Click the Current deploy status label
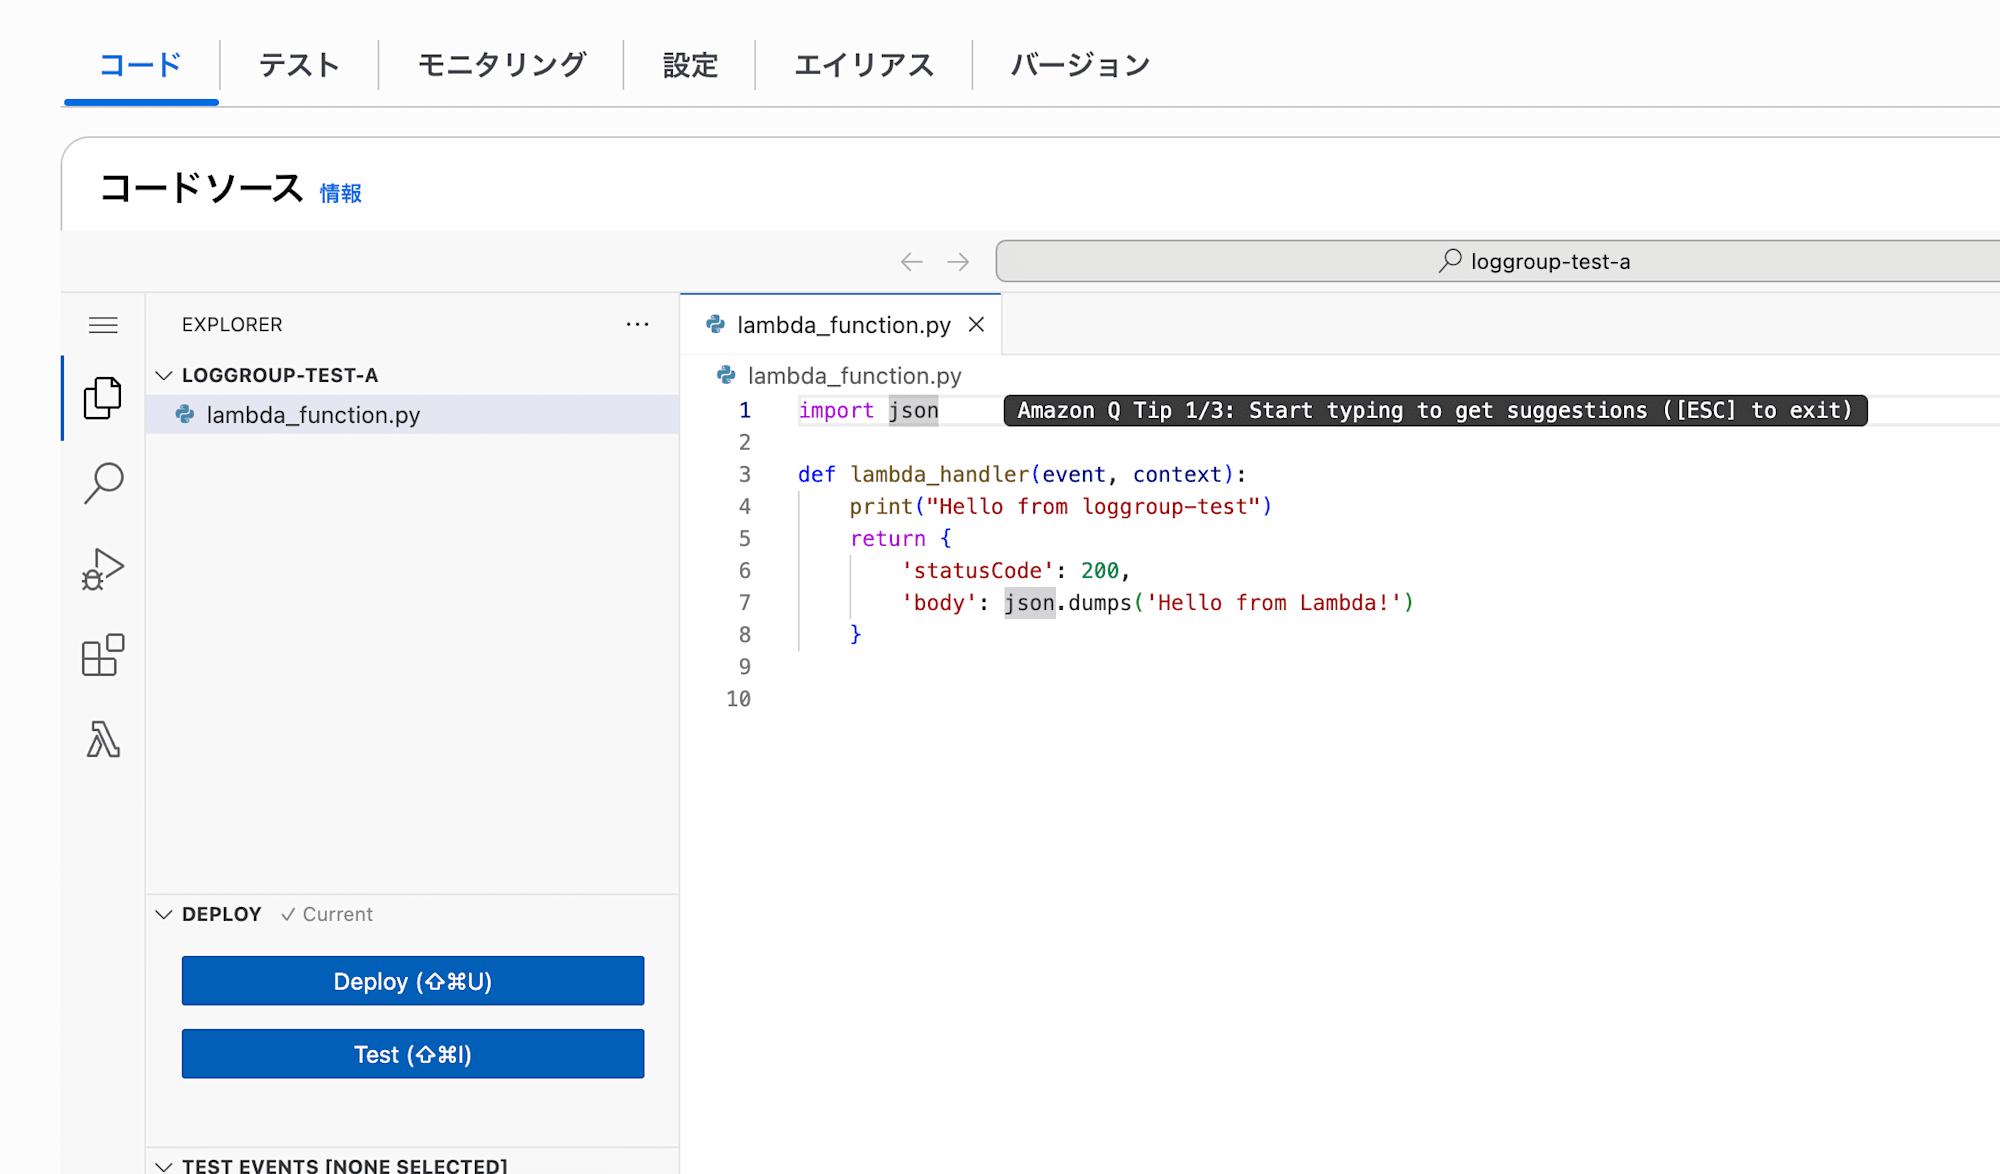 327,914
